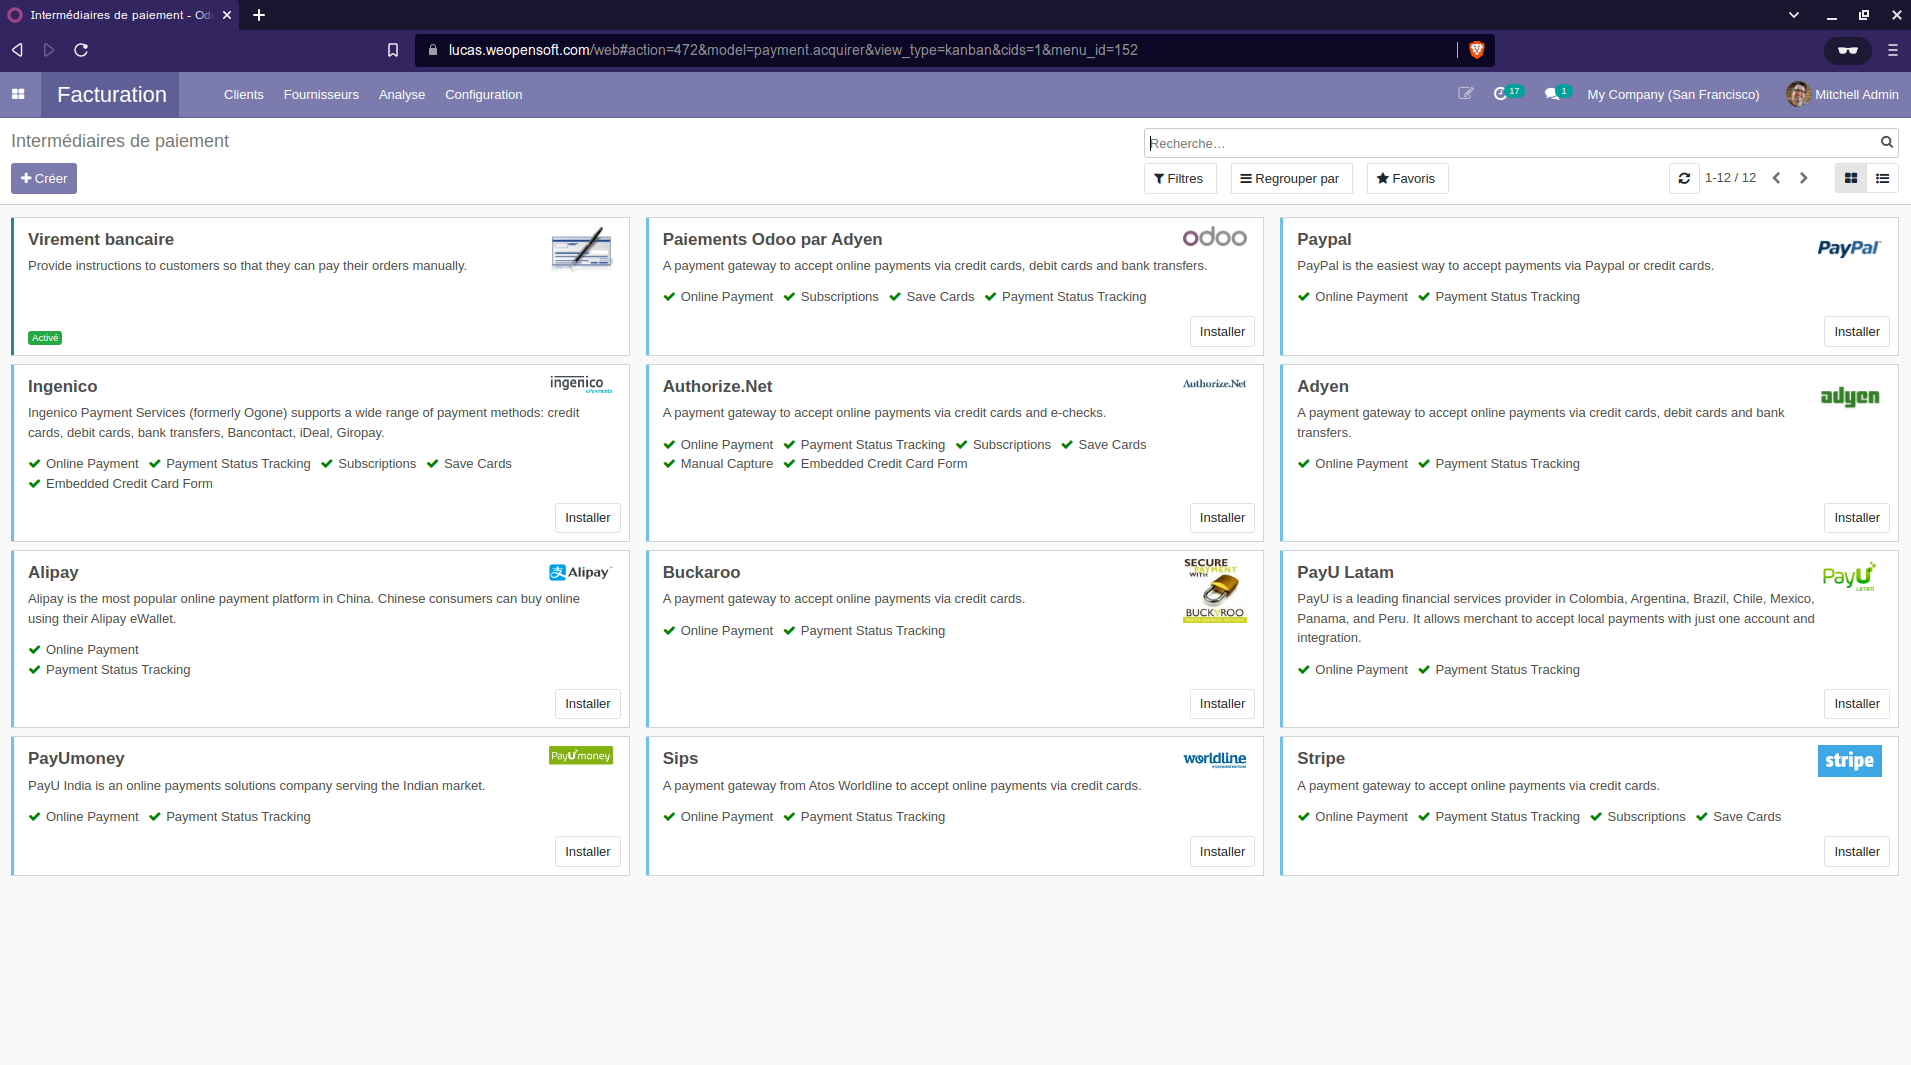Open conversations chat icon with 1 badge

coord(1557,93)
